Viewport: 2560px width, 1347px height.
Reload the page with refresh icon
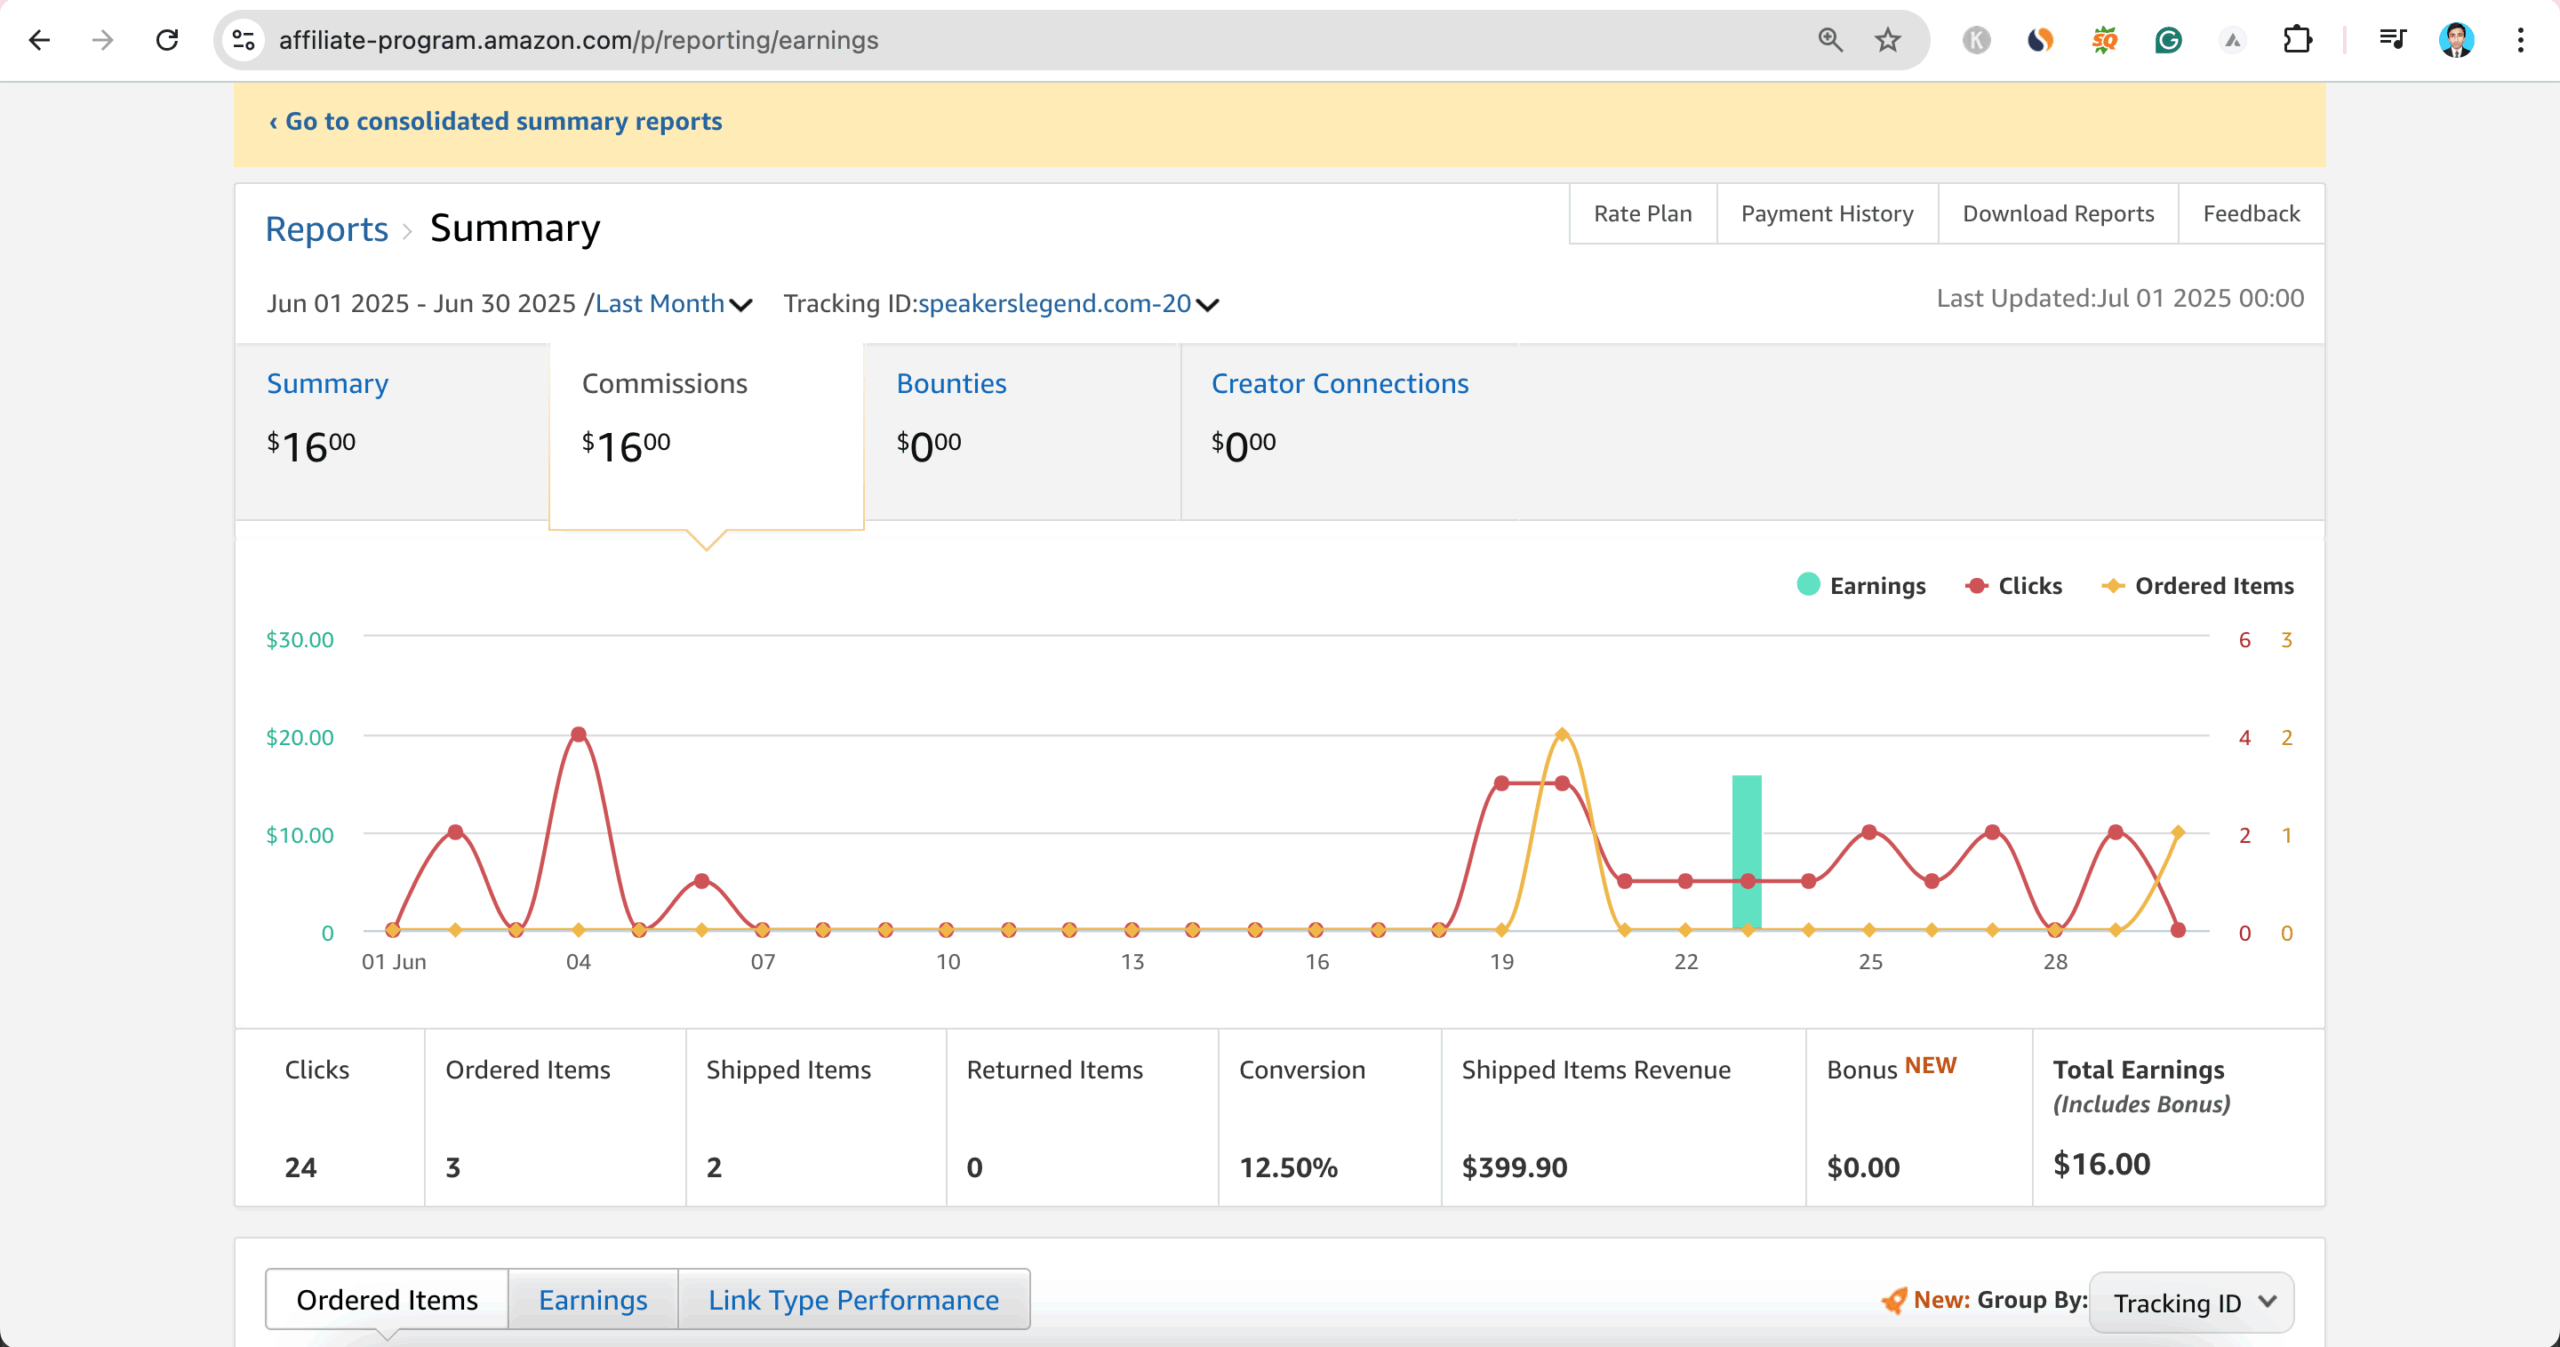[x=167, y=40]
